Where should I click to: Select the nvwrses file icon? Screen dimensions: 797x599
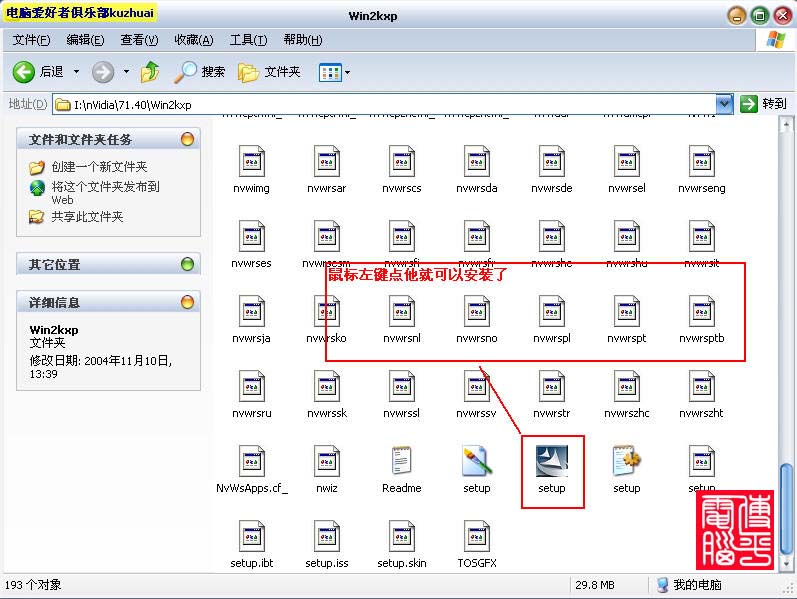252,236
